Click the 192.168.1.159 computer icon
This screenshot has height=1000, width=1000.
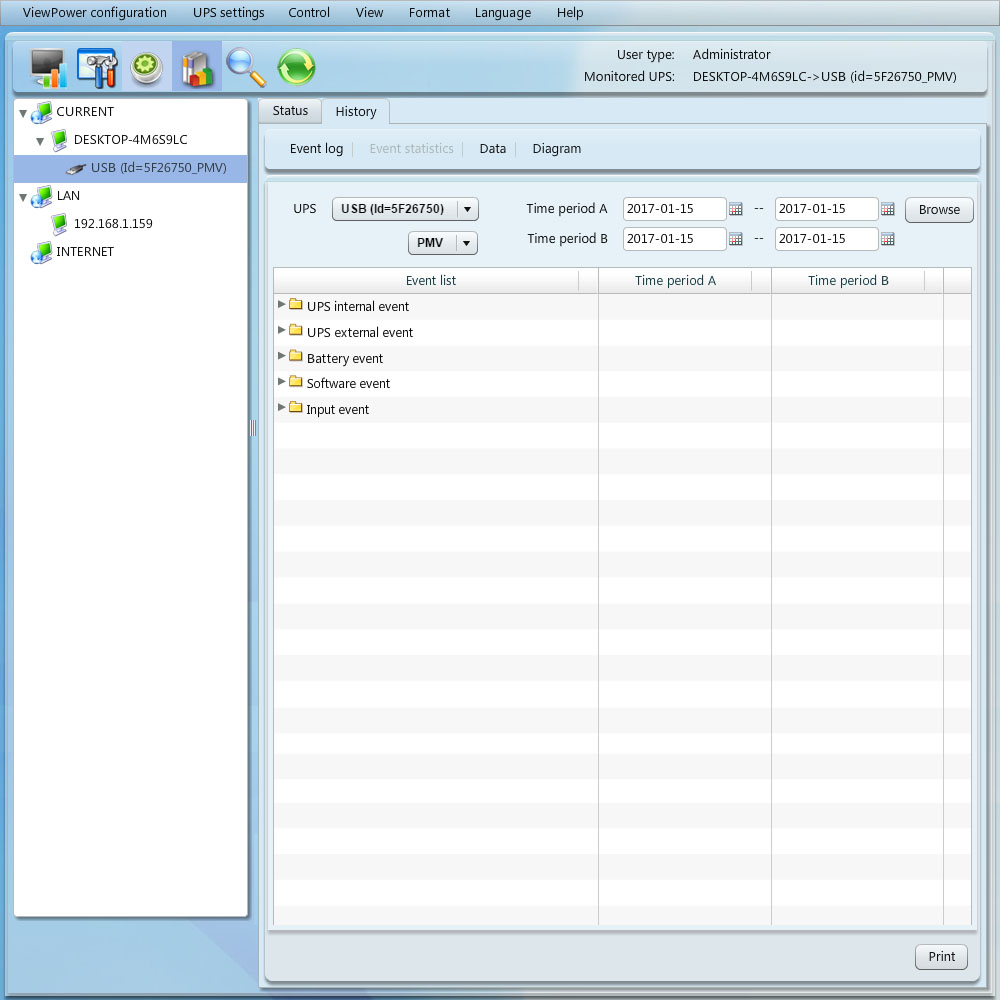coord(59,224)
